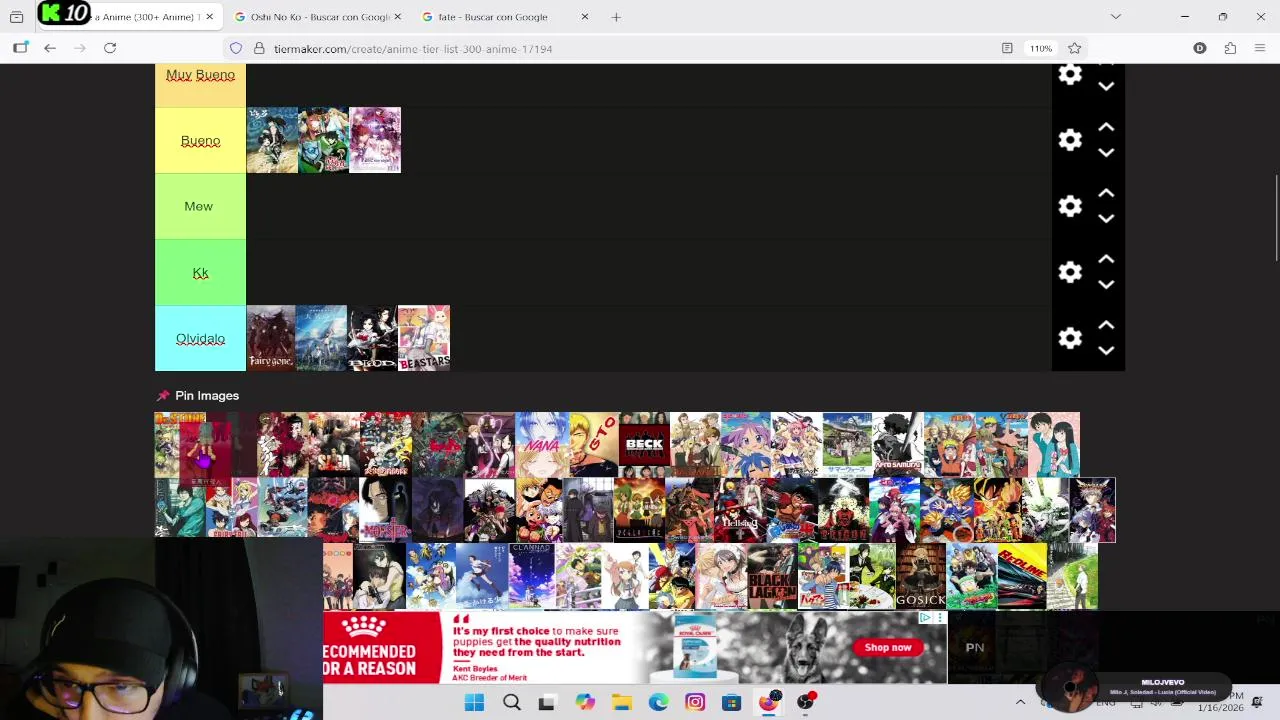Click the Shop now ad button
Image resolution: width=1280 pixels, height=720 pixels.
tap(888, 647)
